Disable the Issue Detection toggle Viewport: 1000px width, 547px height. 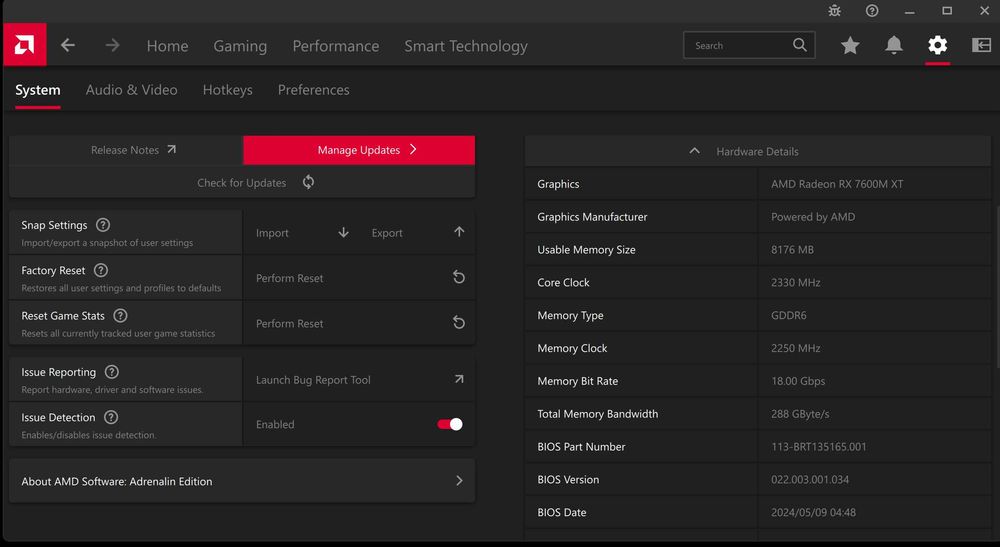coord(450,424)
